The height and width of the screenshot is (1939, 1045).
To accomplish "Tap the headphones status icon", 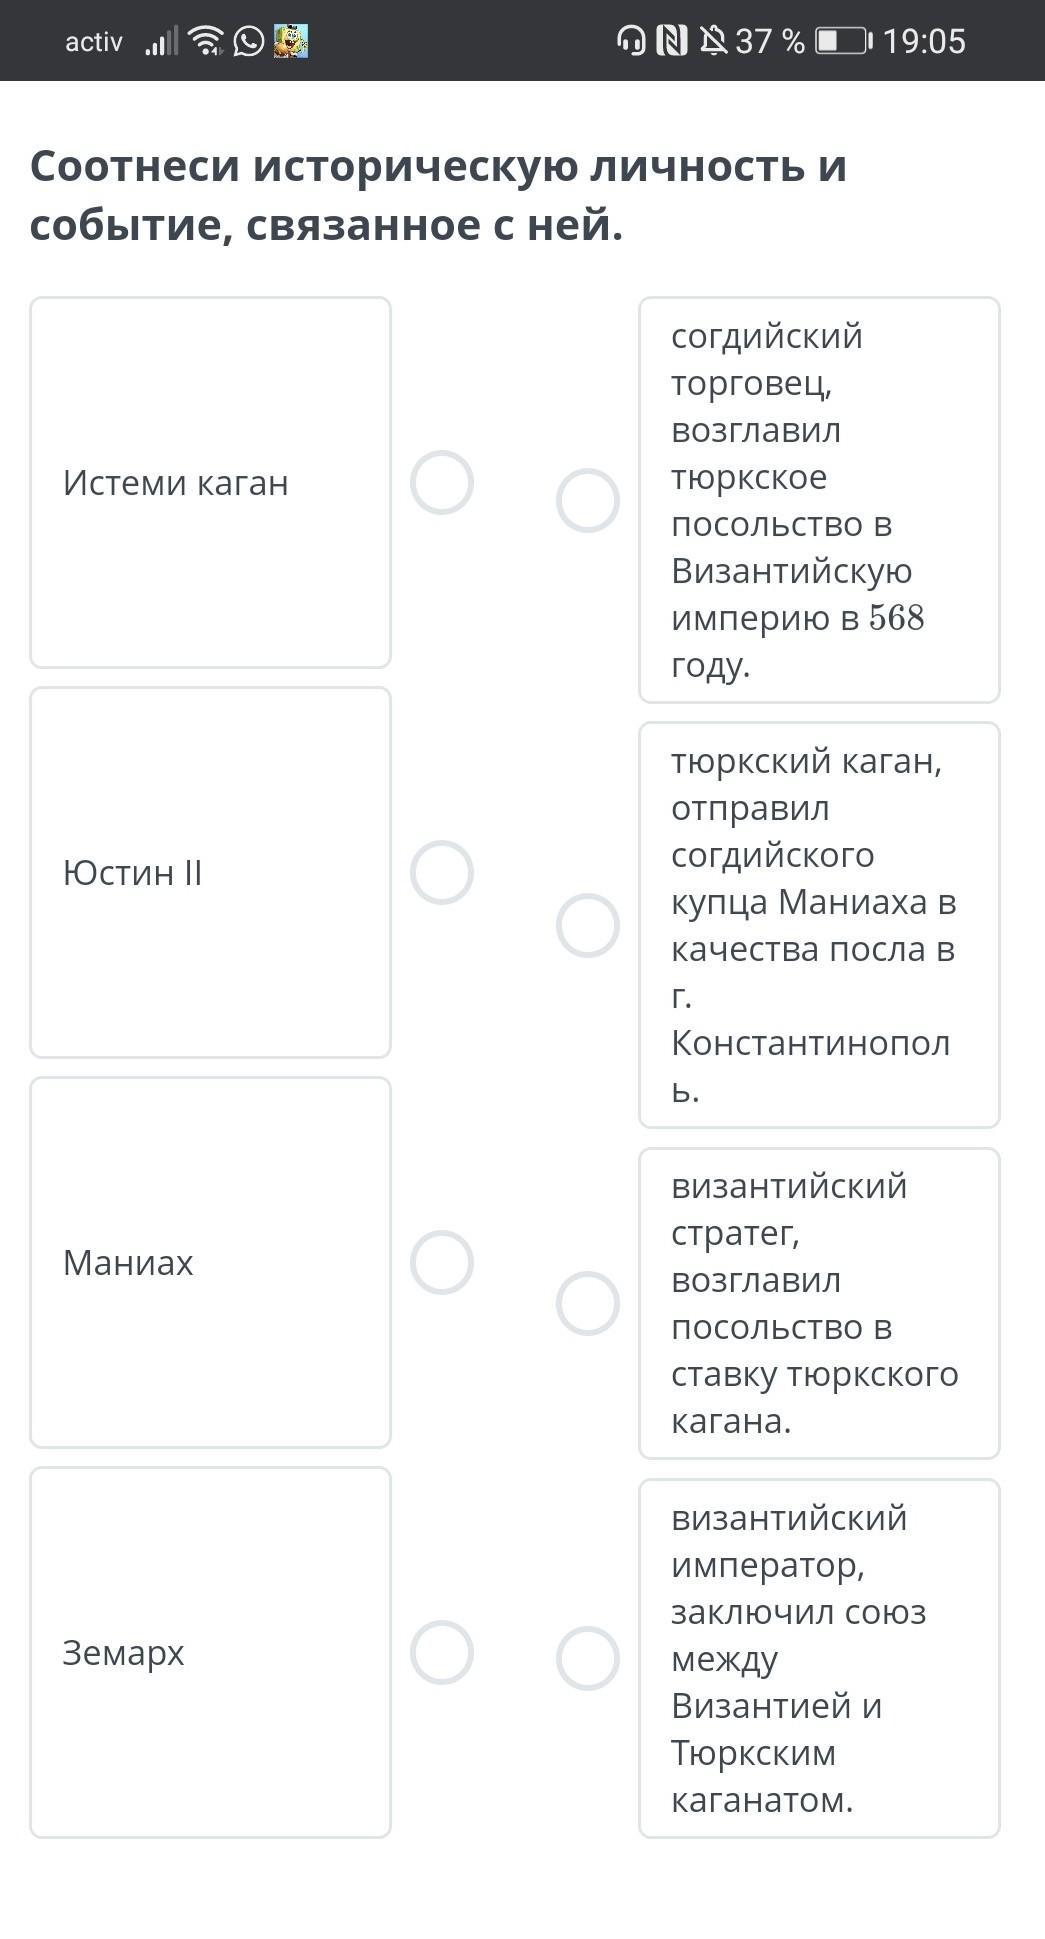I will tap(631, 41).
